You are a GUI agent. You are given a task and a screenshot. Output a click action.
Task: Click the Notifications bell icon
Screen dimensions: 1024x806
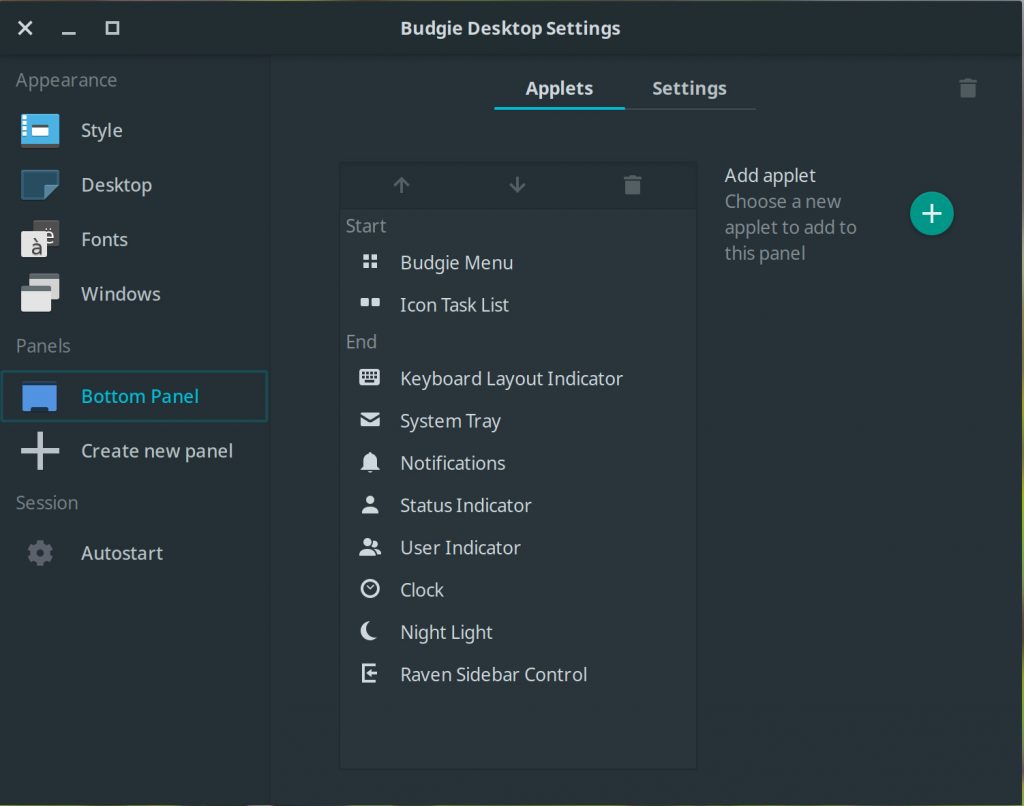[370, 462]
